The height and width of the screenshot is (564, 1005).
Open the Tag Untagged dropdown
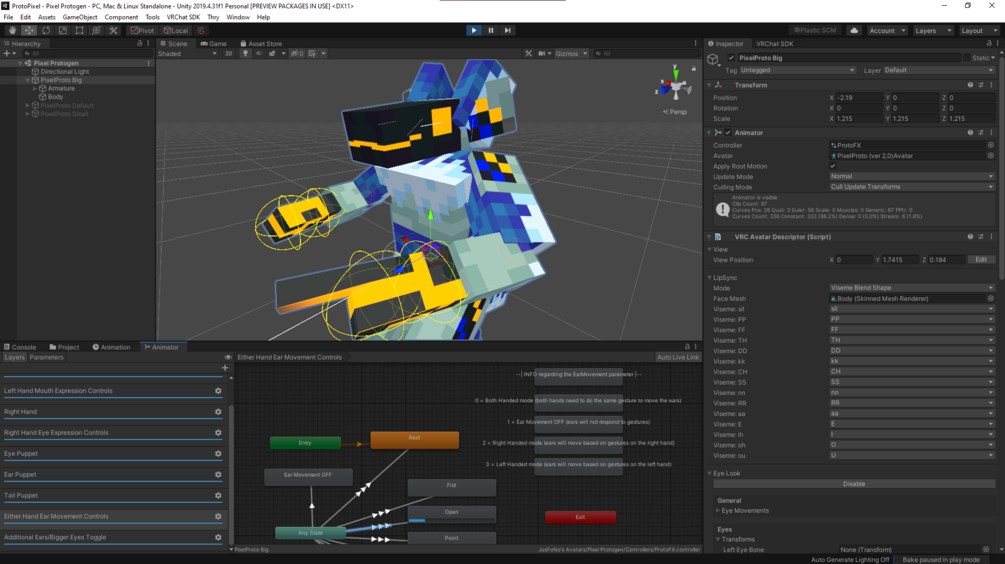[x=797, y=70]
